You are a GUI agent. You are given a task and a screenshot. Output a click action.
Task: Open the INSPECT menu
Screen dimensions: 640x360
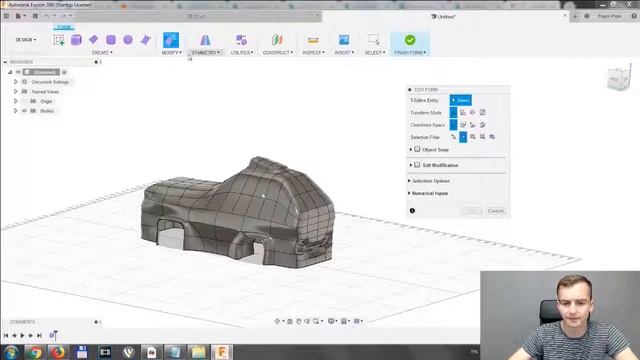click(x=313, y=53)
